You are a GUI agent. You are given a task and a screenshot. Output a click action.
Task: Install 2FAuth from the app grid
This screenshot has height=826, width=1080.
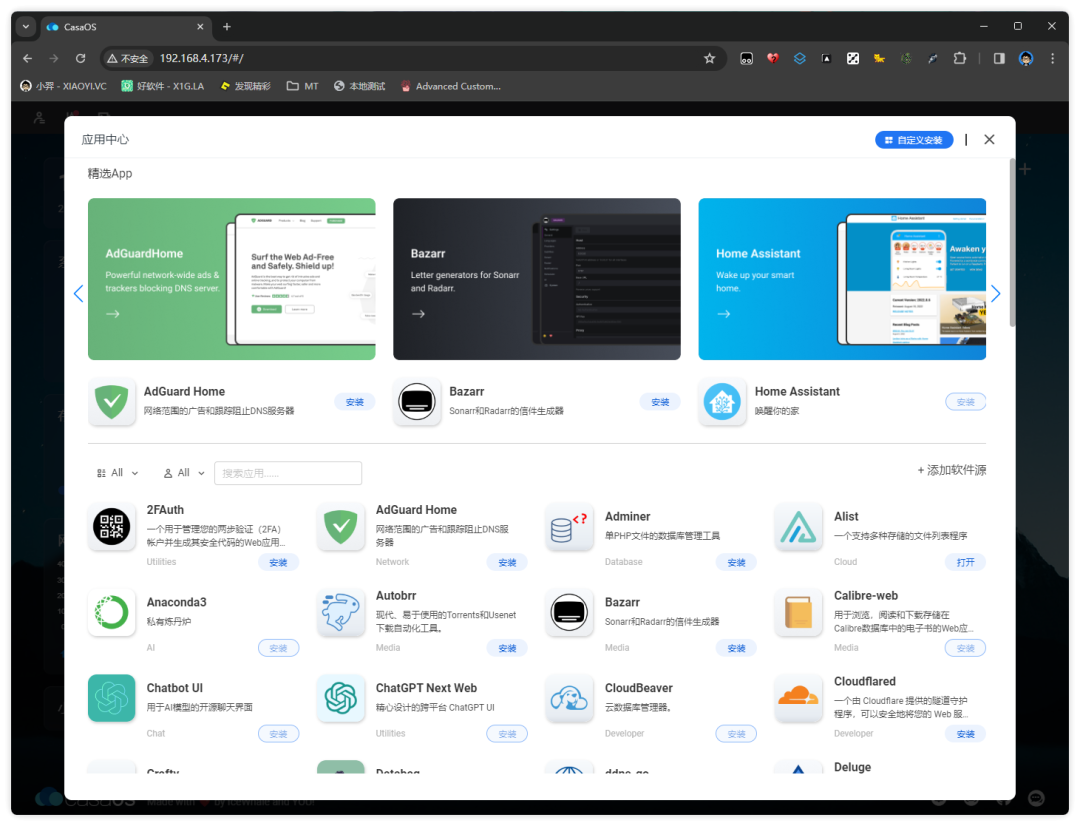[278, 563]
